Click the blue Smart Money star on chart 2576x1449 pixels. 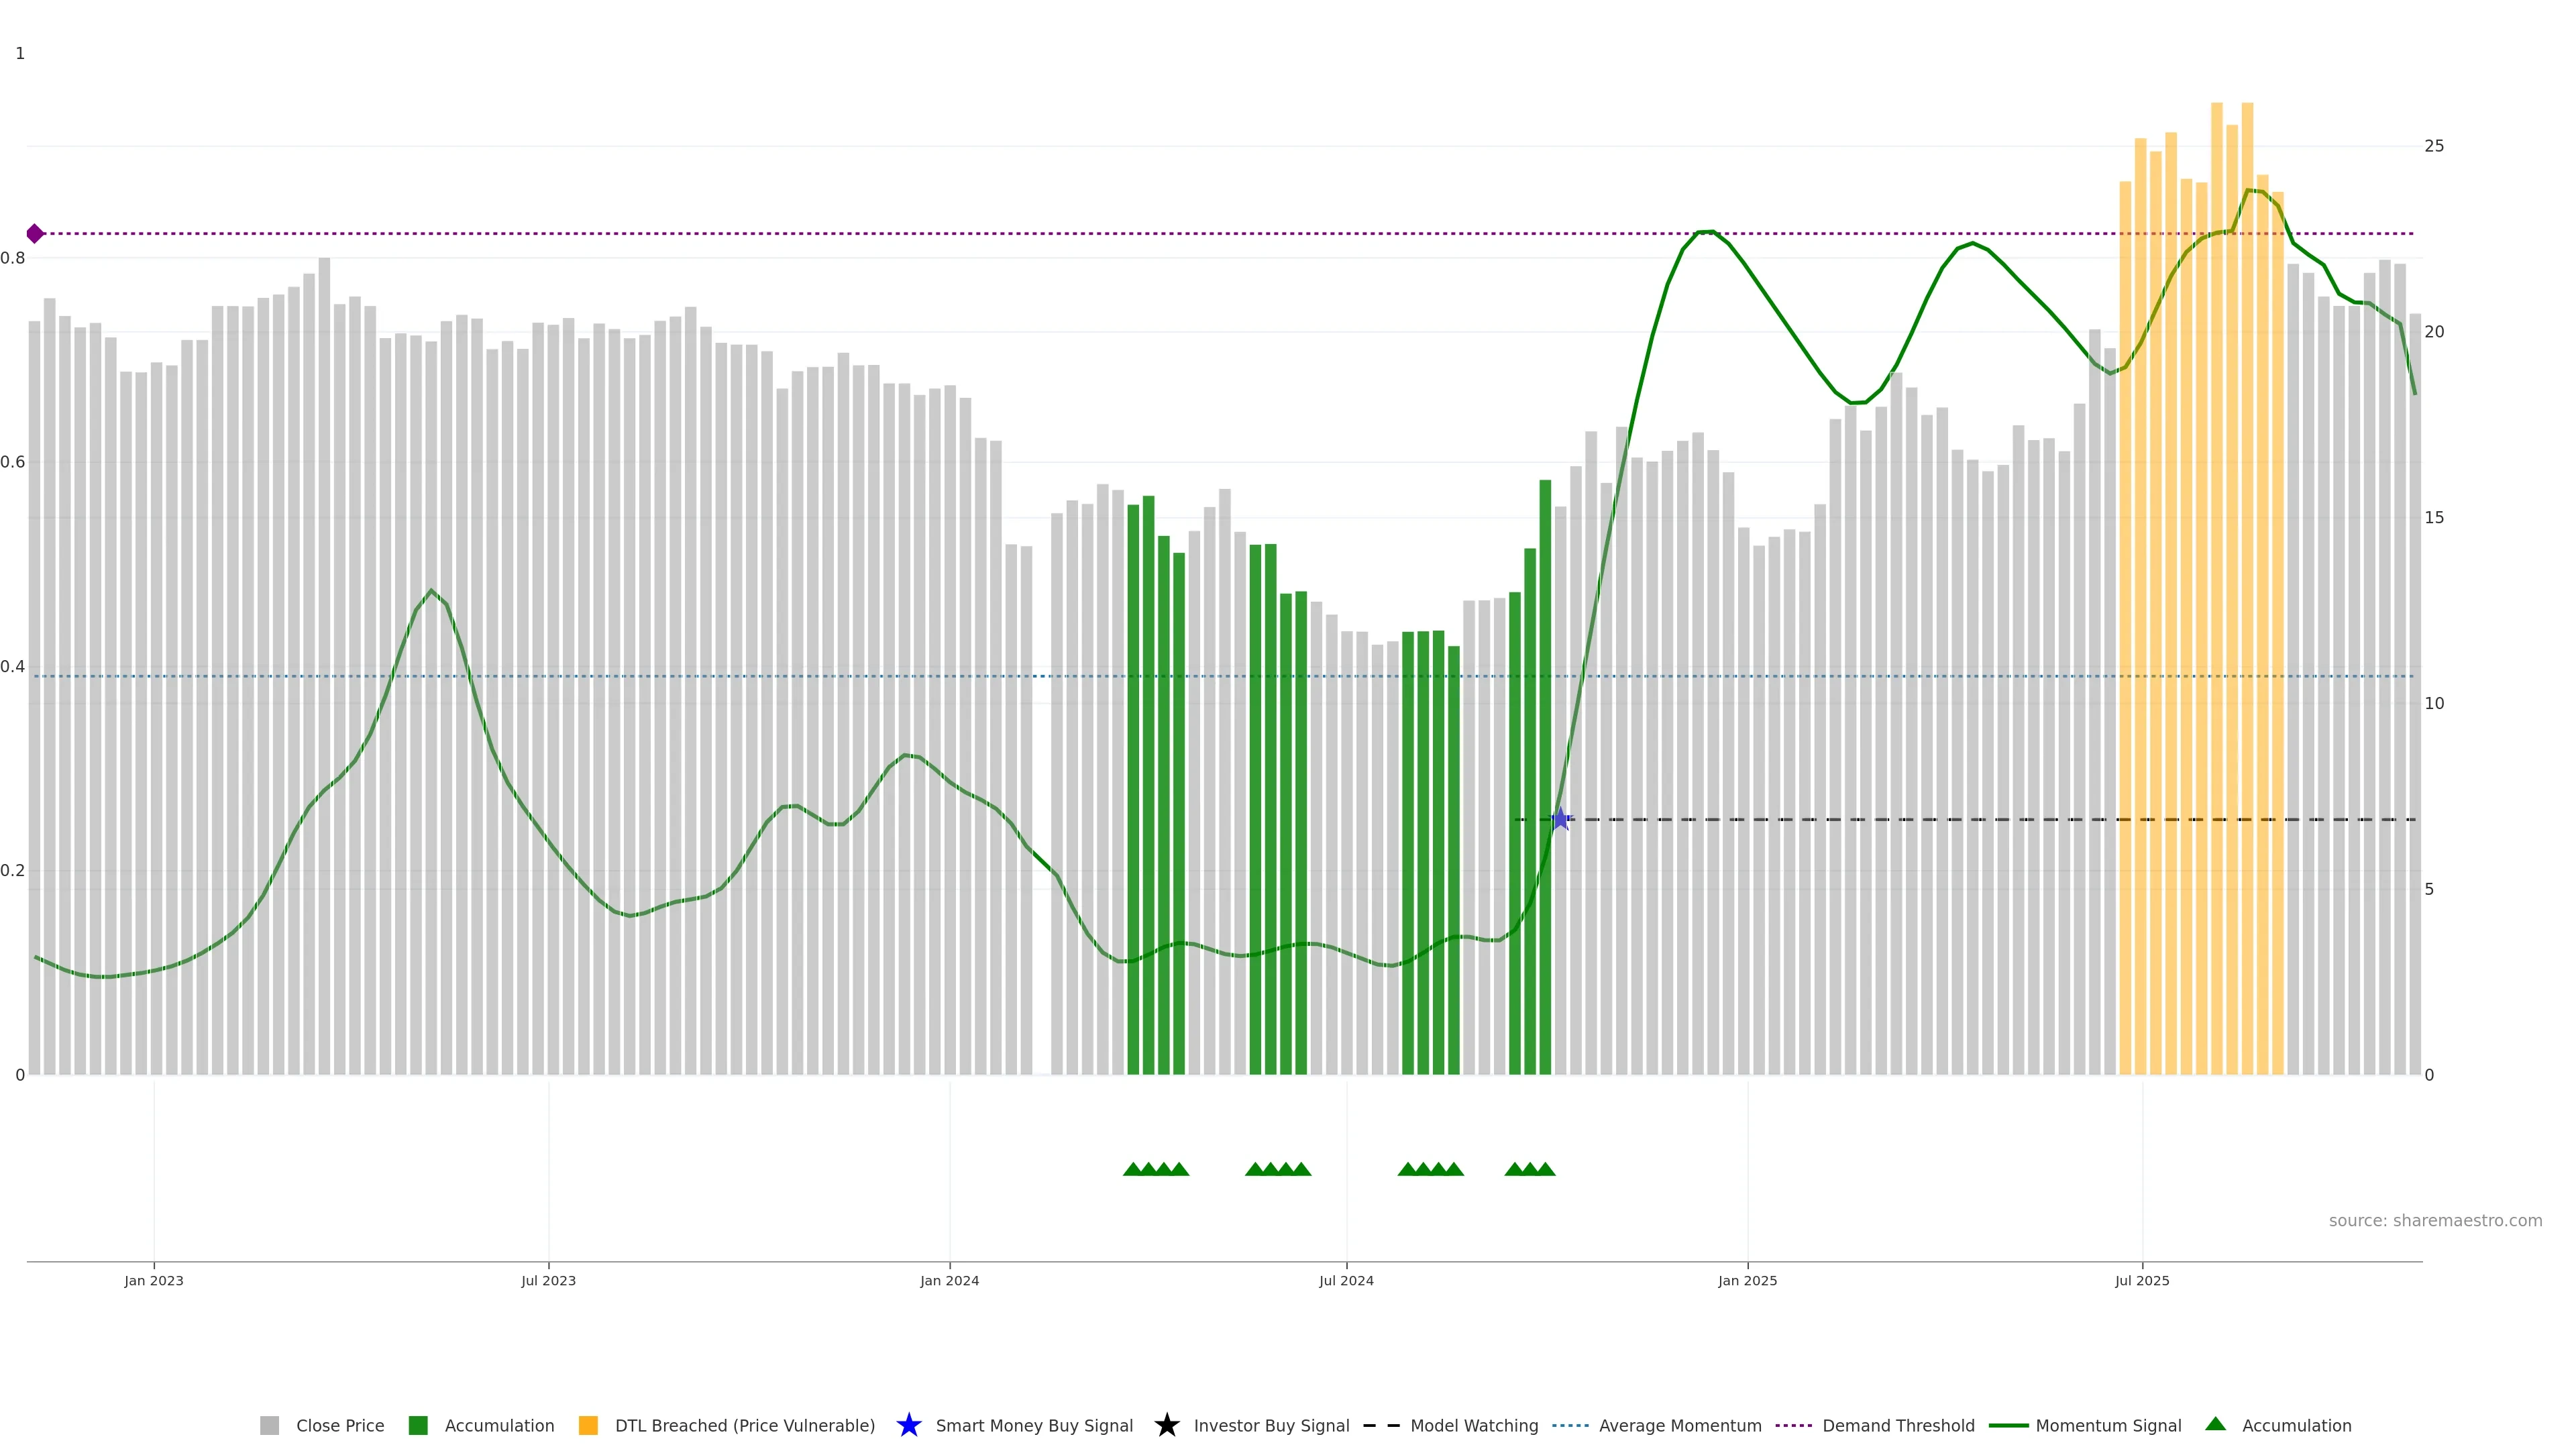coord(1560,820)
